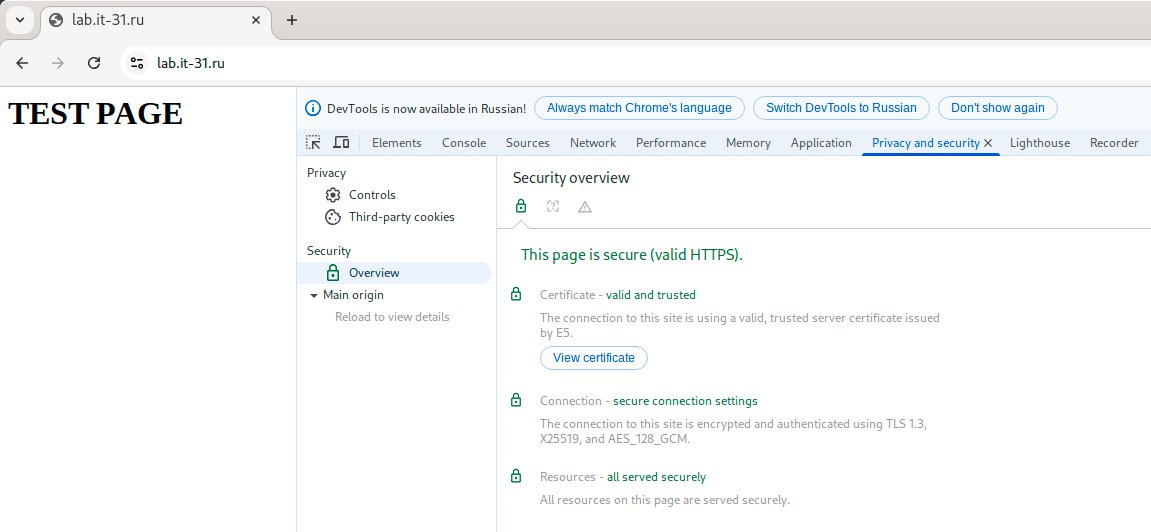This screenshot has height=532, width=1151.
Task: Select Overview in the Security sidebar
Action: pyautogui.click(x=374, y=273)
